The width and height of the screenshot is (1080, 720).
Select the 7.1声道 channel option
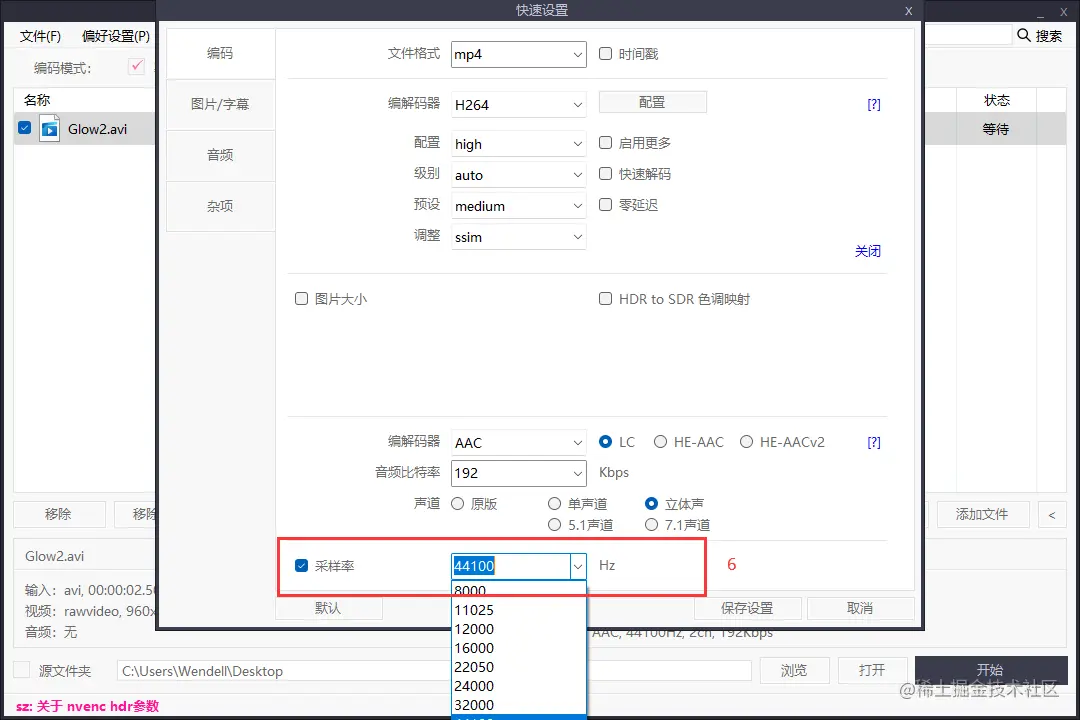(651, 525)
